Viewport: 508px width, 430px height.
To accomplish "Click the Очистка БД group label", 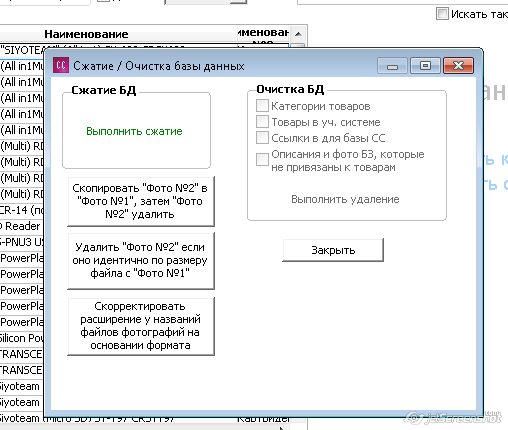I will [x=290, y=89].
